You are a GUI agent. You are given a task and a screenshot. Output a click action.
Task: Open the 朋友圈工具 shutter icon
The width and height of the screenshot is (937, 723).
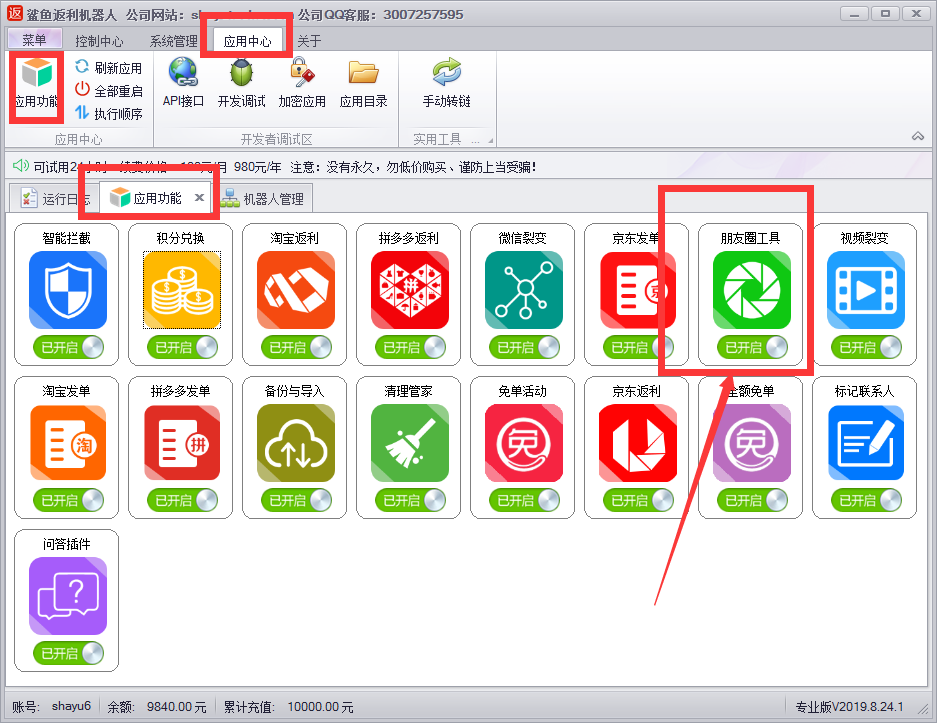click(x=752, y=290)
